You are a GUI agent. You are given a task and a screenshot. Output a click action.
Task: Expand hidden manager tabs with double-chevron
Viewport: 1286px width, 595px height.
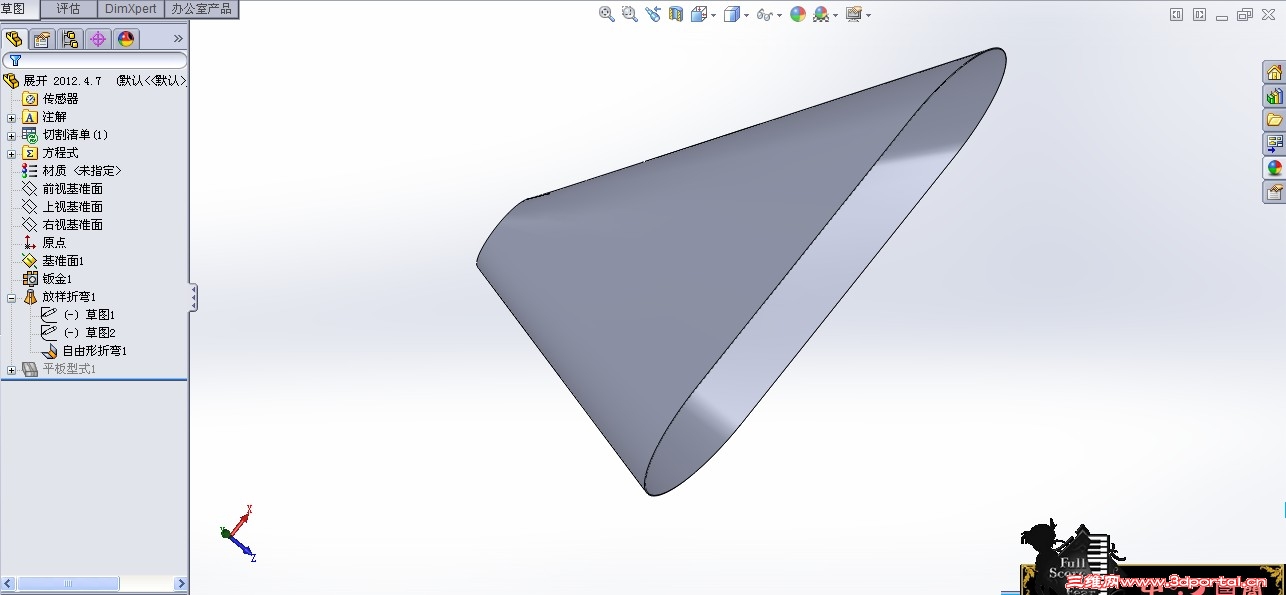(178, 39)
